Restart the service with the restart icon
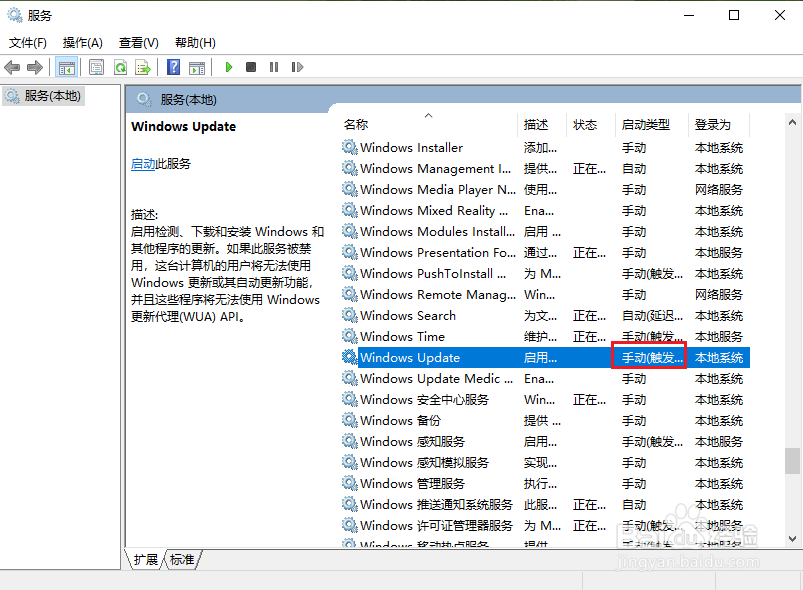This screenshot has width=803, height=590. pos(297,67)
